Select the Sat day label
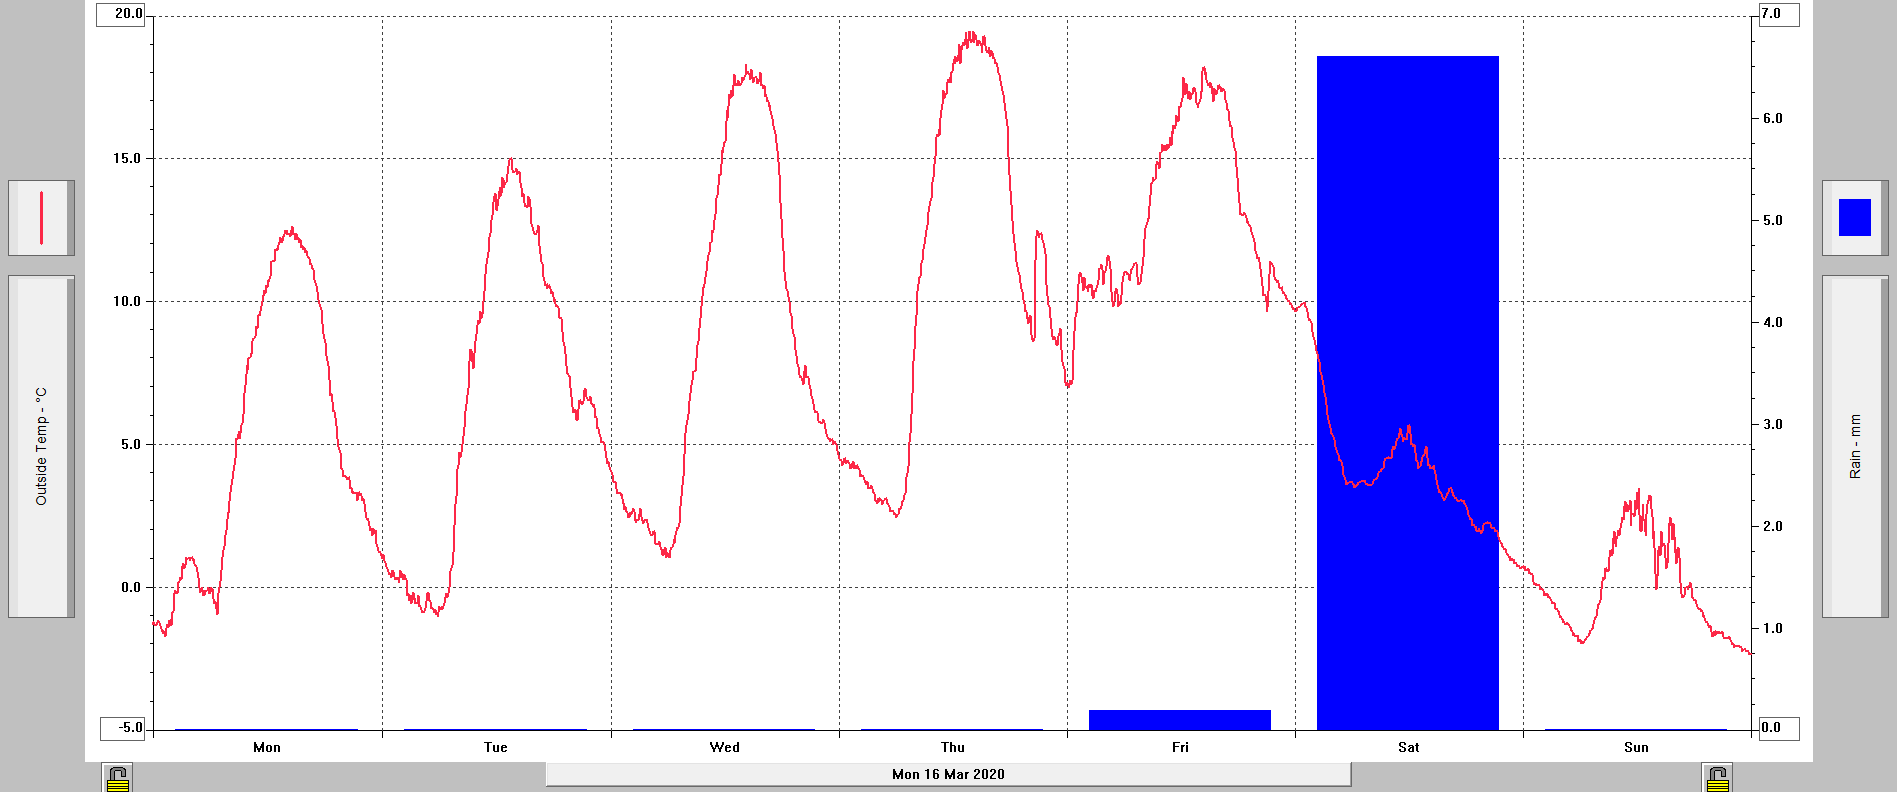This screenshot has width=1897, height=792. [x=1408, y=747]
